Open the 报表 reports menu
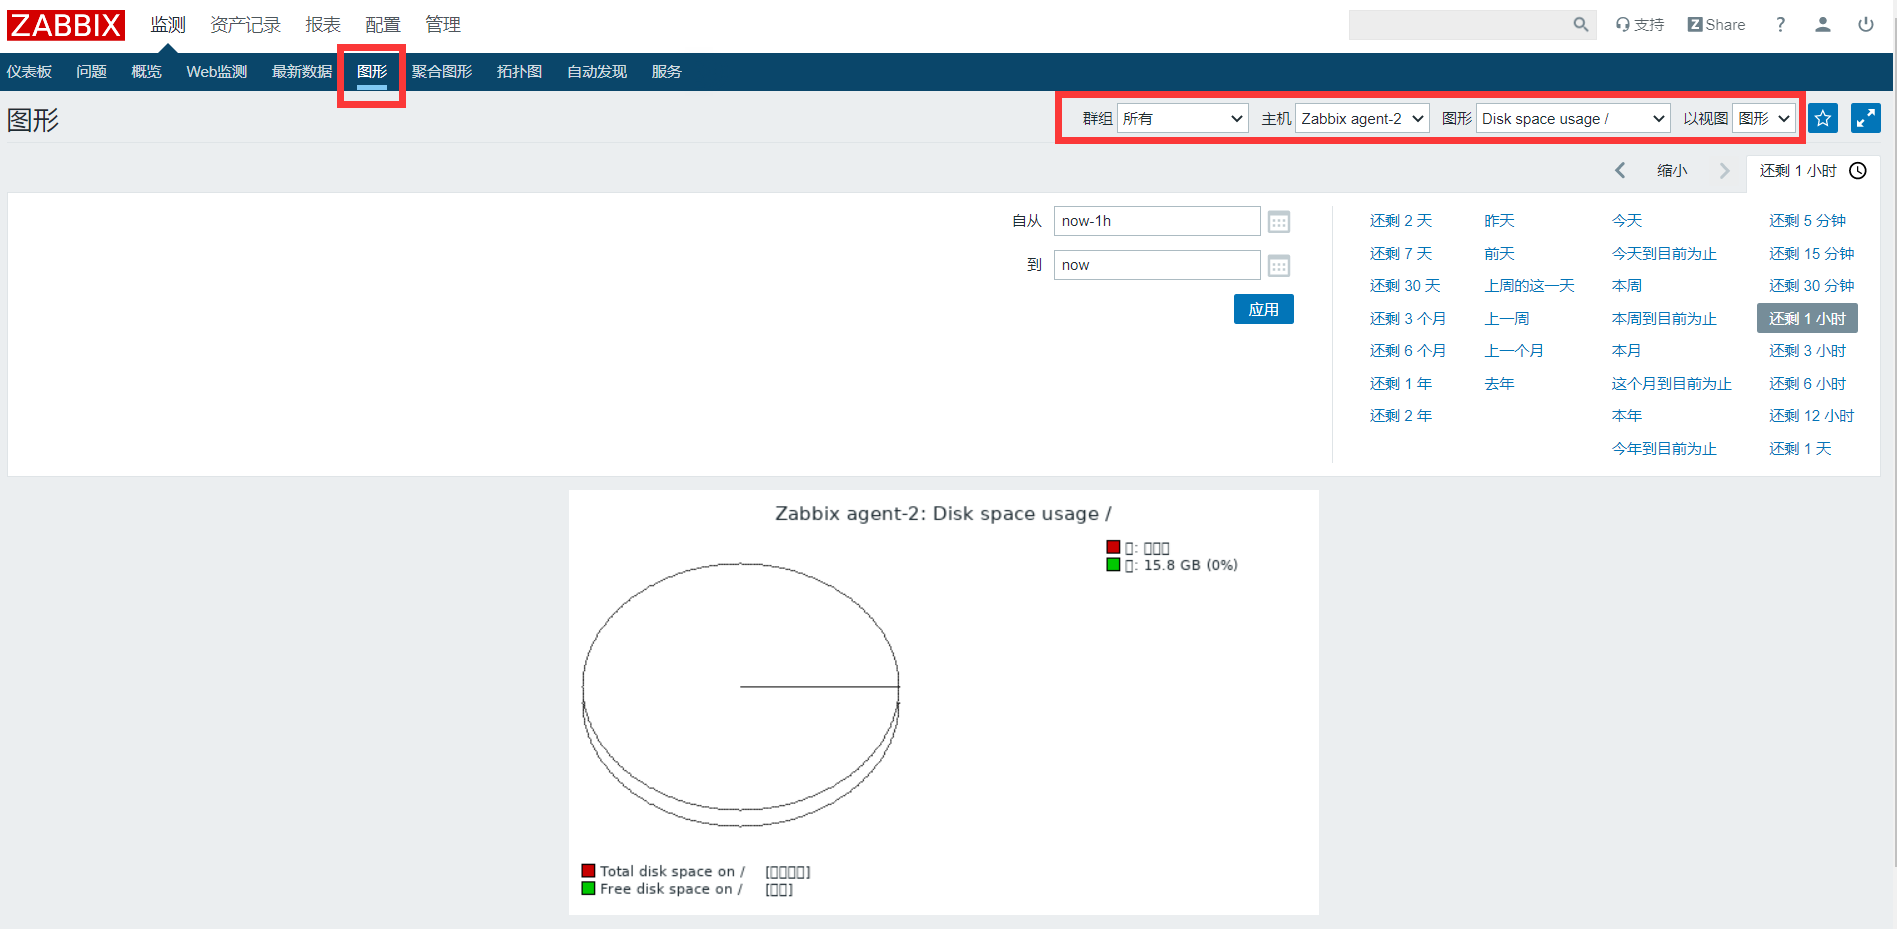This screenshot has height=929, width=1897. (x=323, y=25)
